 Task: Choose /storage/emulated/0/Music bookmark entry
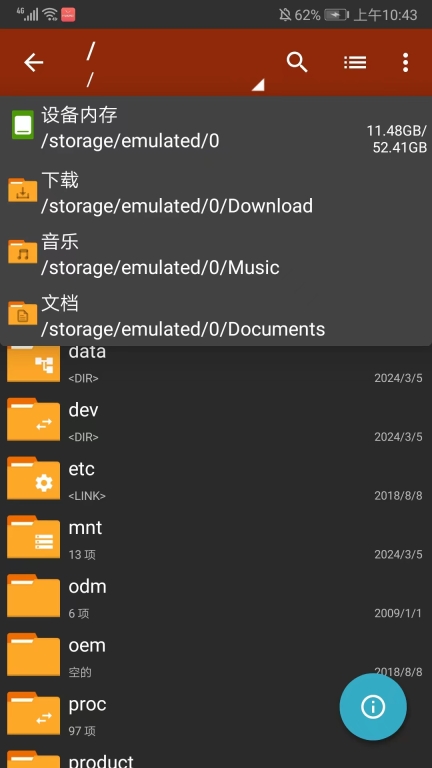tap(216, 254)
